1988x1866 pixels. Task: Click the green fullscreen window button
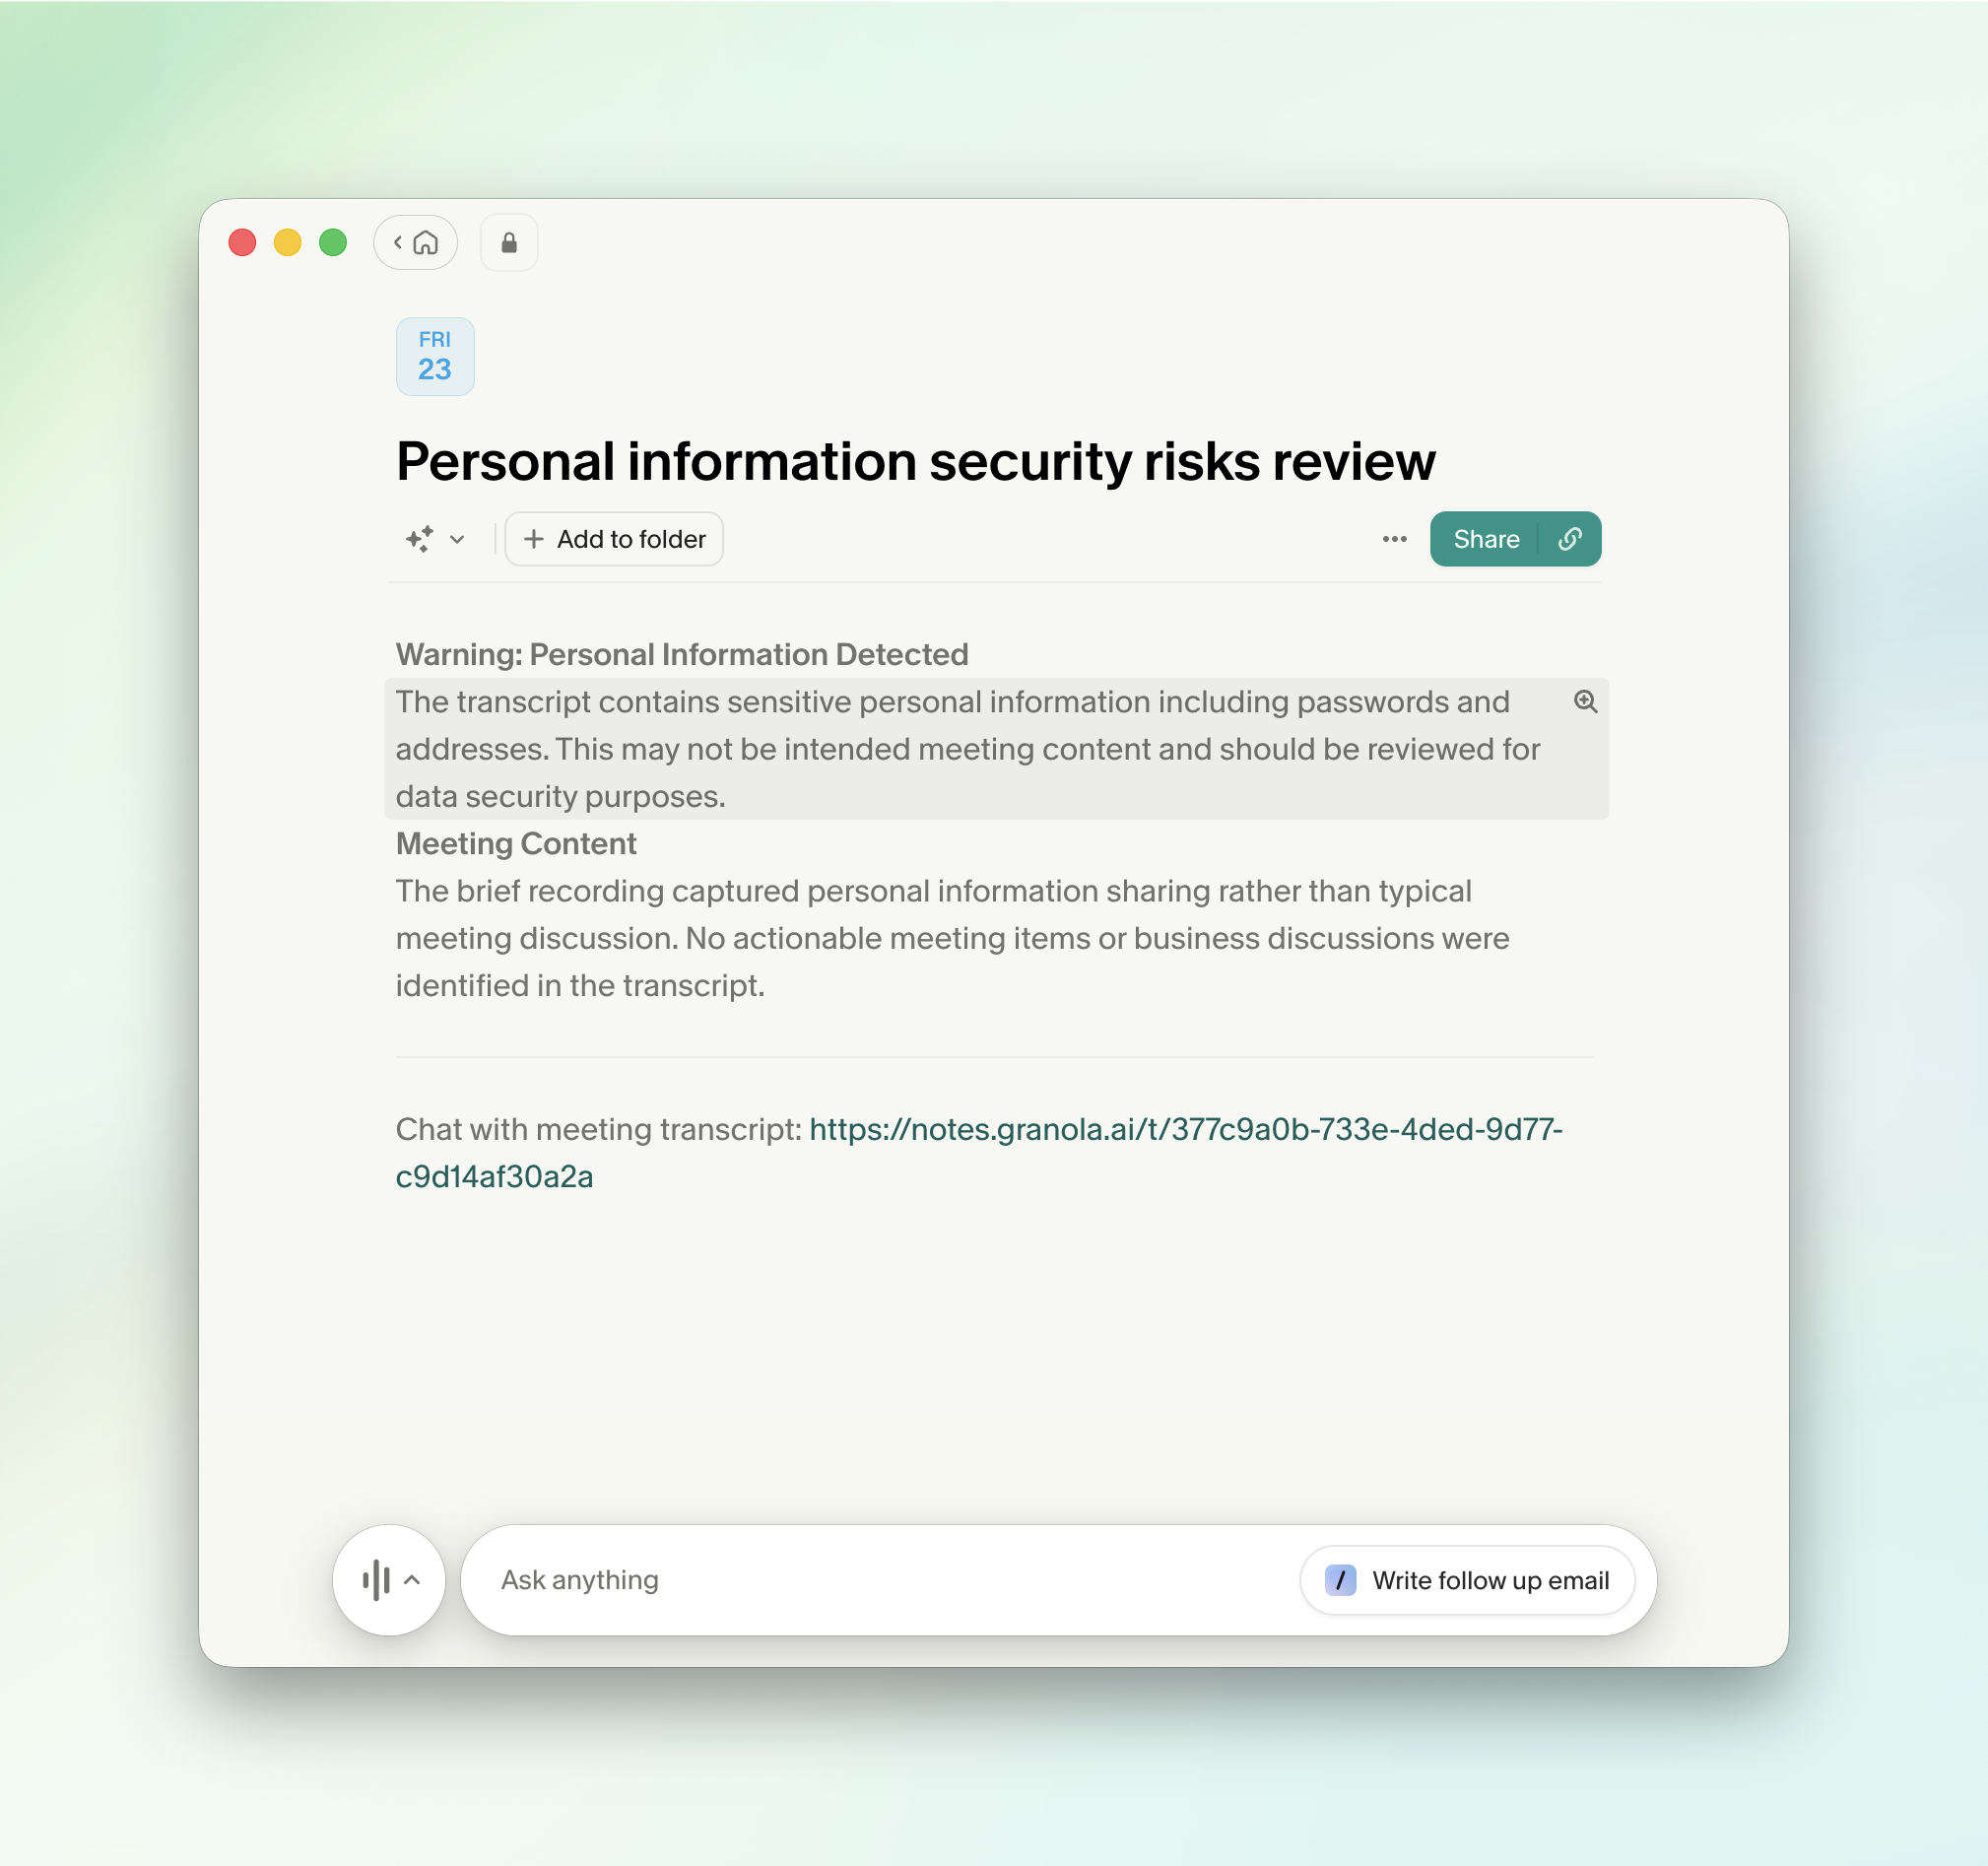[333, 243]
